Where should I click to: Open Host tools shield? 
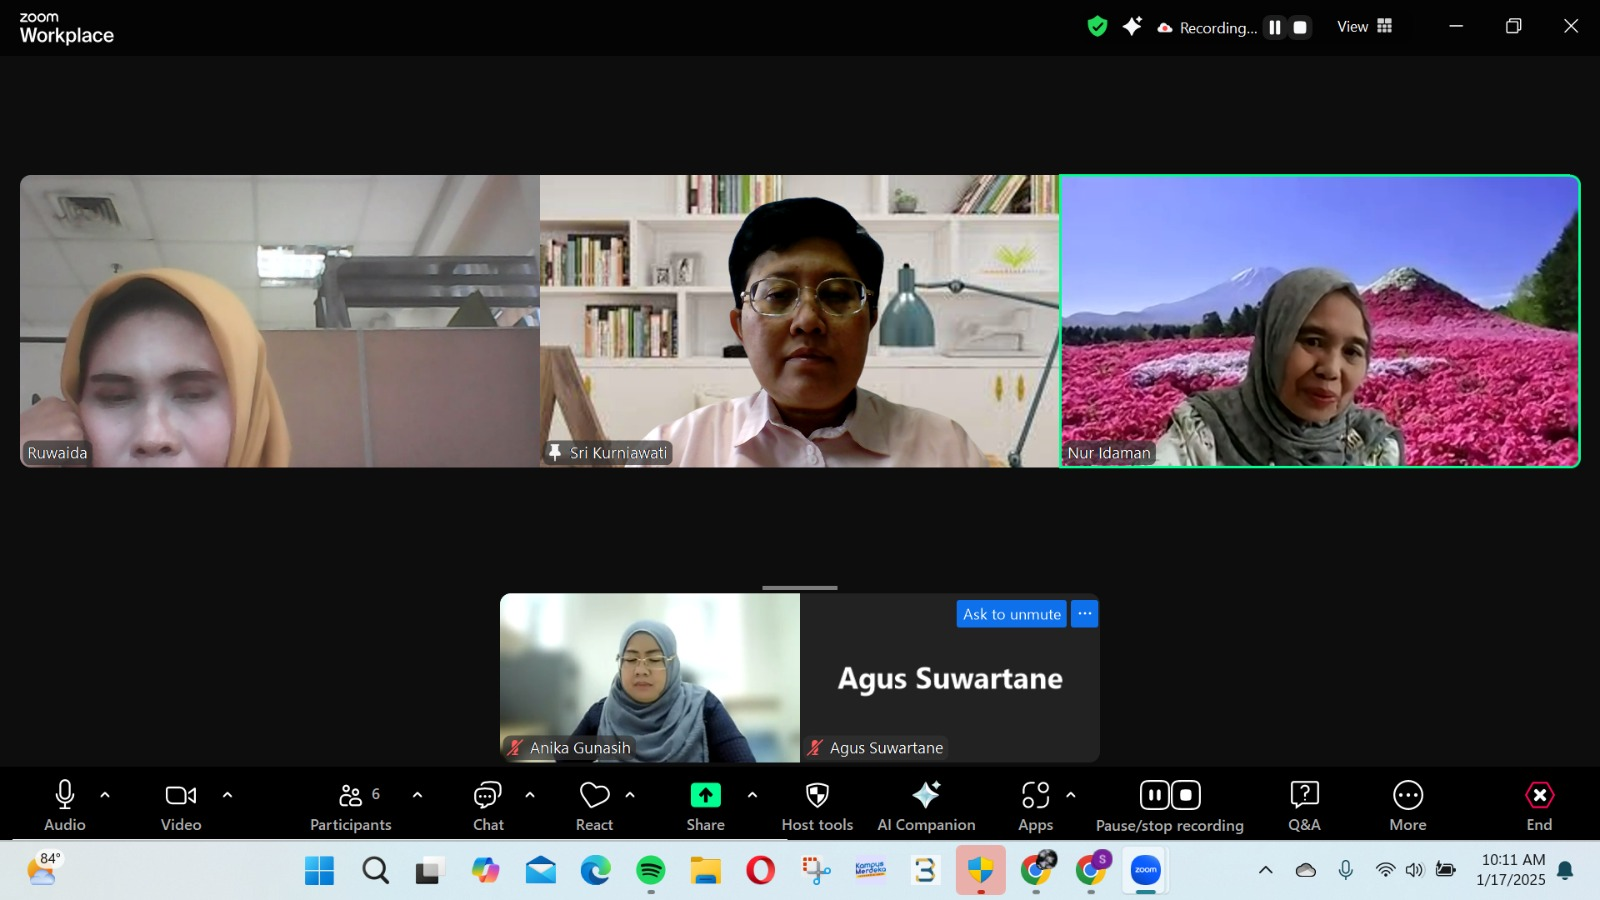(x=817, y=805)
